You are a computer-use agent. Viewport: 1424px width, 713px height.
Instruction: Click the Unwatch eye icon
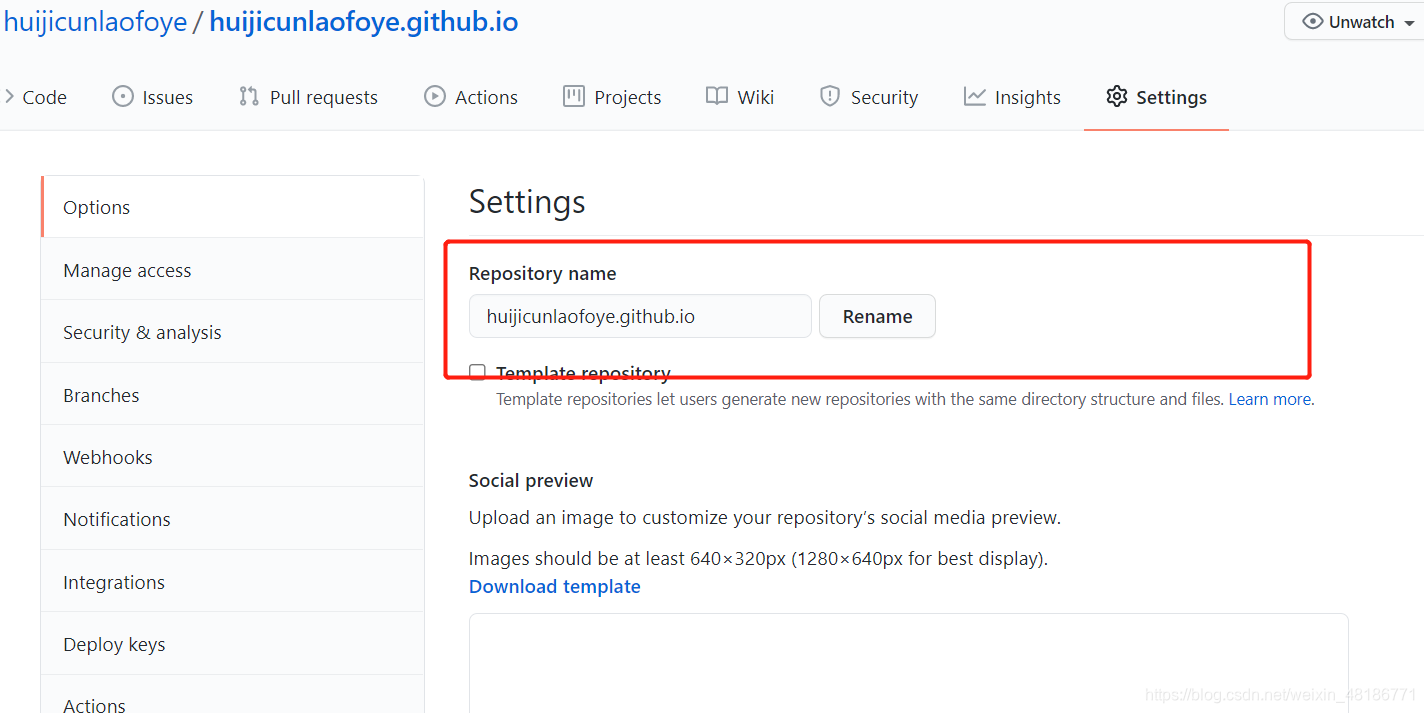click(x=1312, y=21)
